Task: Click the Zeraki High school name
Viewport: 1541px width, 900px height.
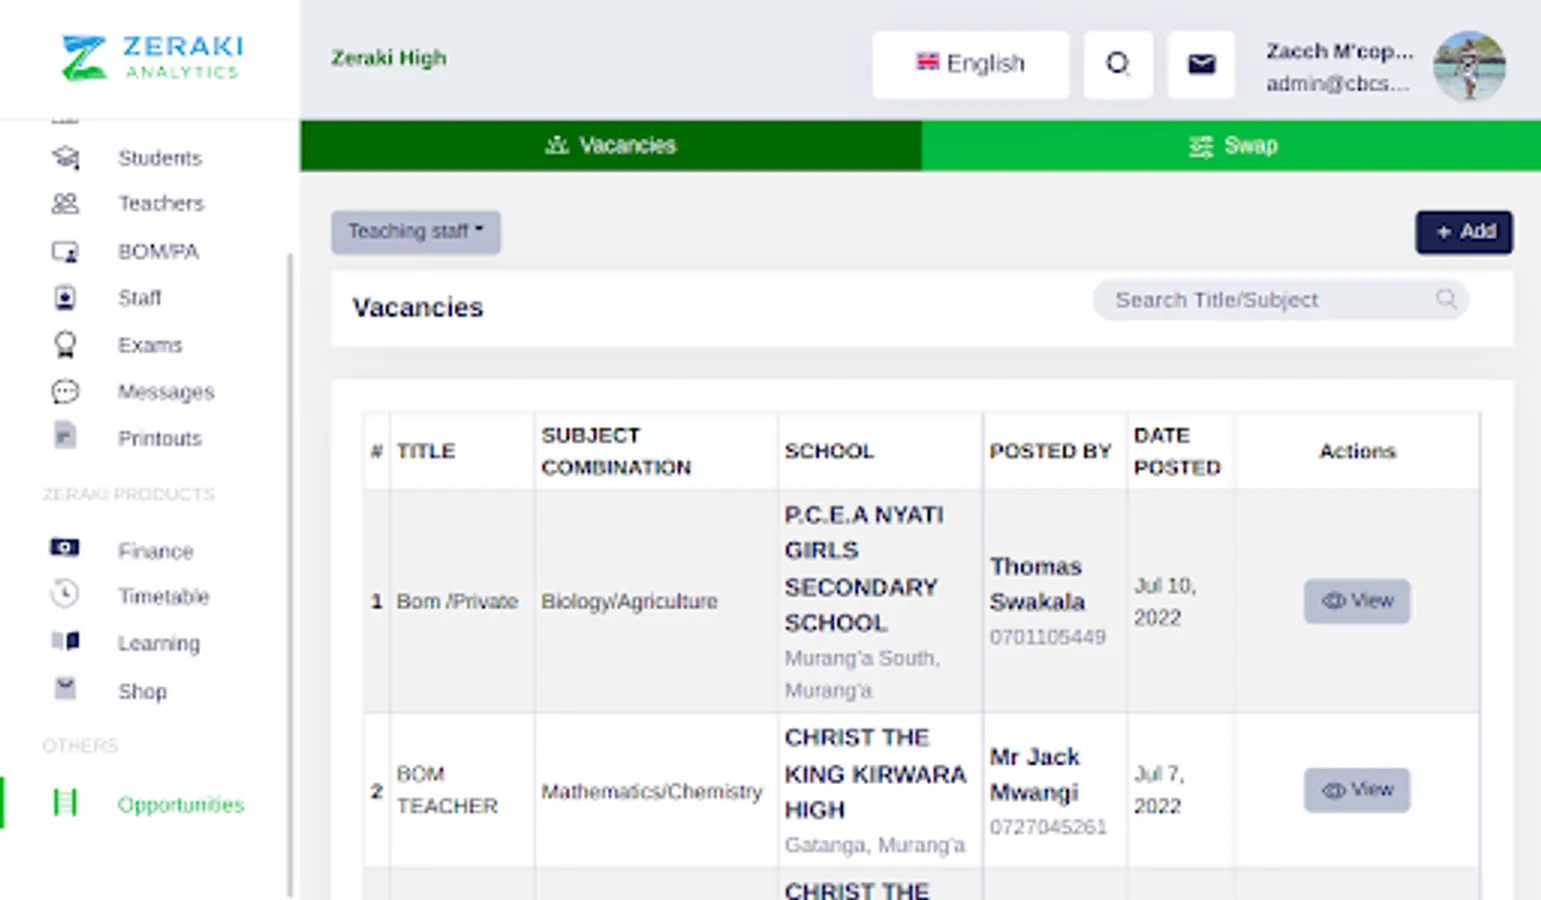Action: [x=389, y=58]
